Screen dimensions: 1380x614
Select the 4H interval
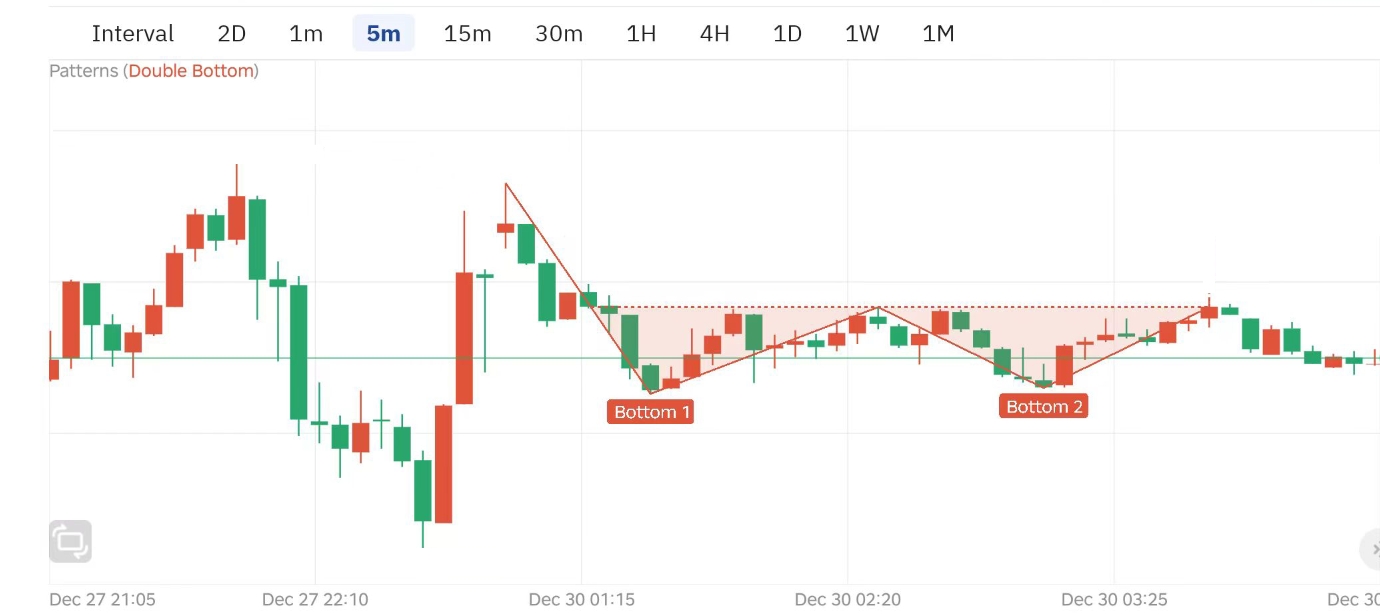(714, 34)
